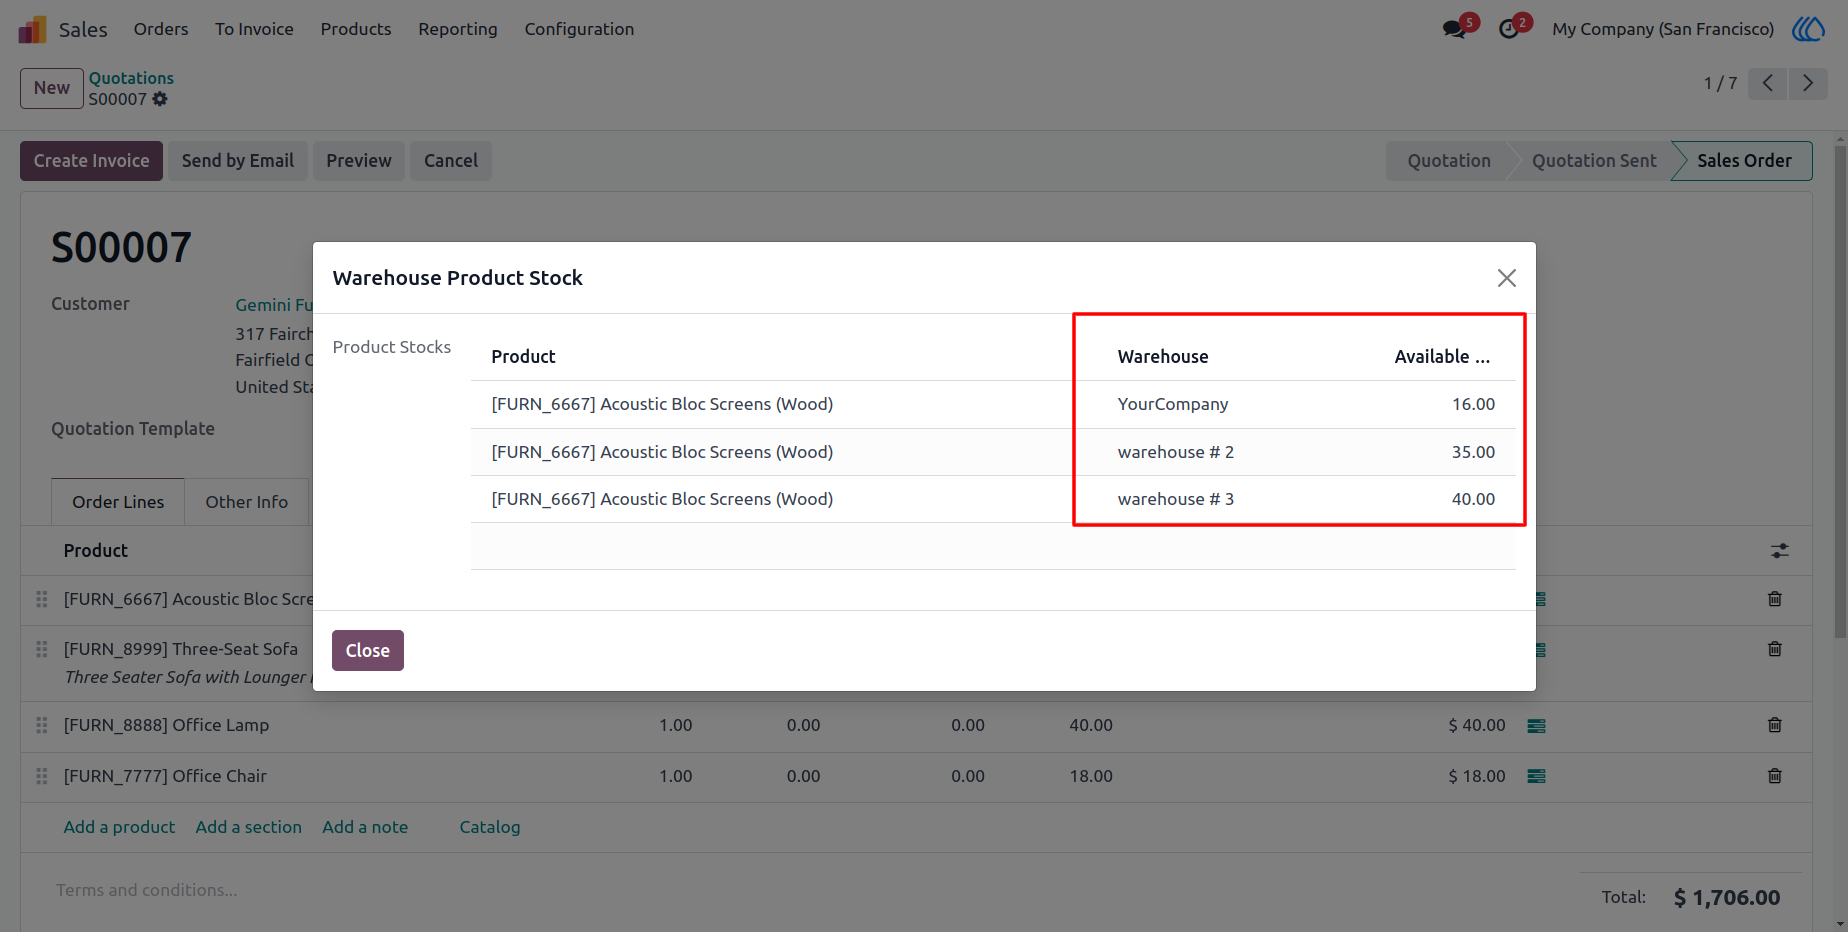
Task: Delete the Office Chair order line
Action: click(x=1775, y=776)
